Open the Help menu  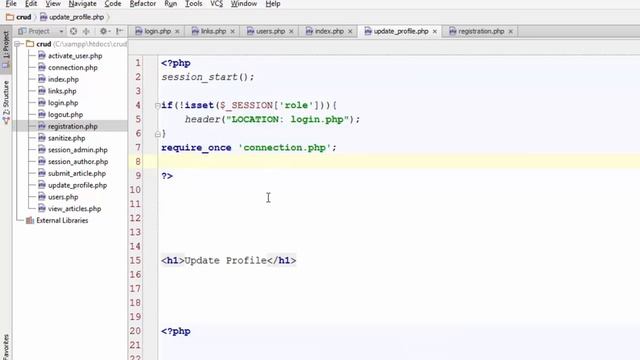coord(273,4)
